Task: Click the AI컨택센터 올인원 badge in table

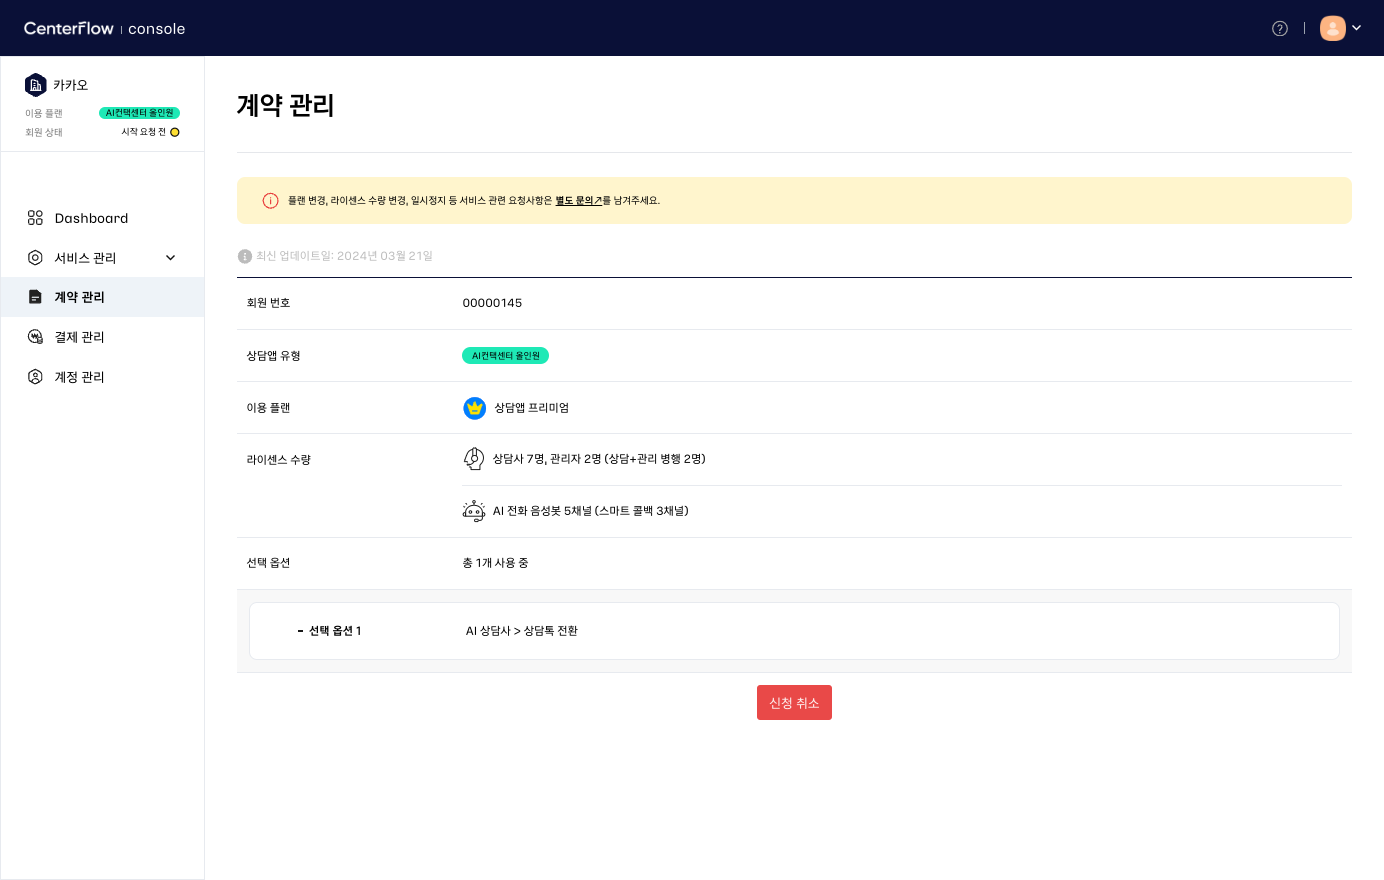Action: tap(505, 356)
